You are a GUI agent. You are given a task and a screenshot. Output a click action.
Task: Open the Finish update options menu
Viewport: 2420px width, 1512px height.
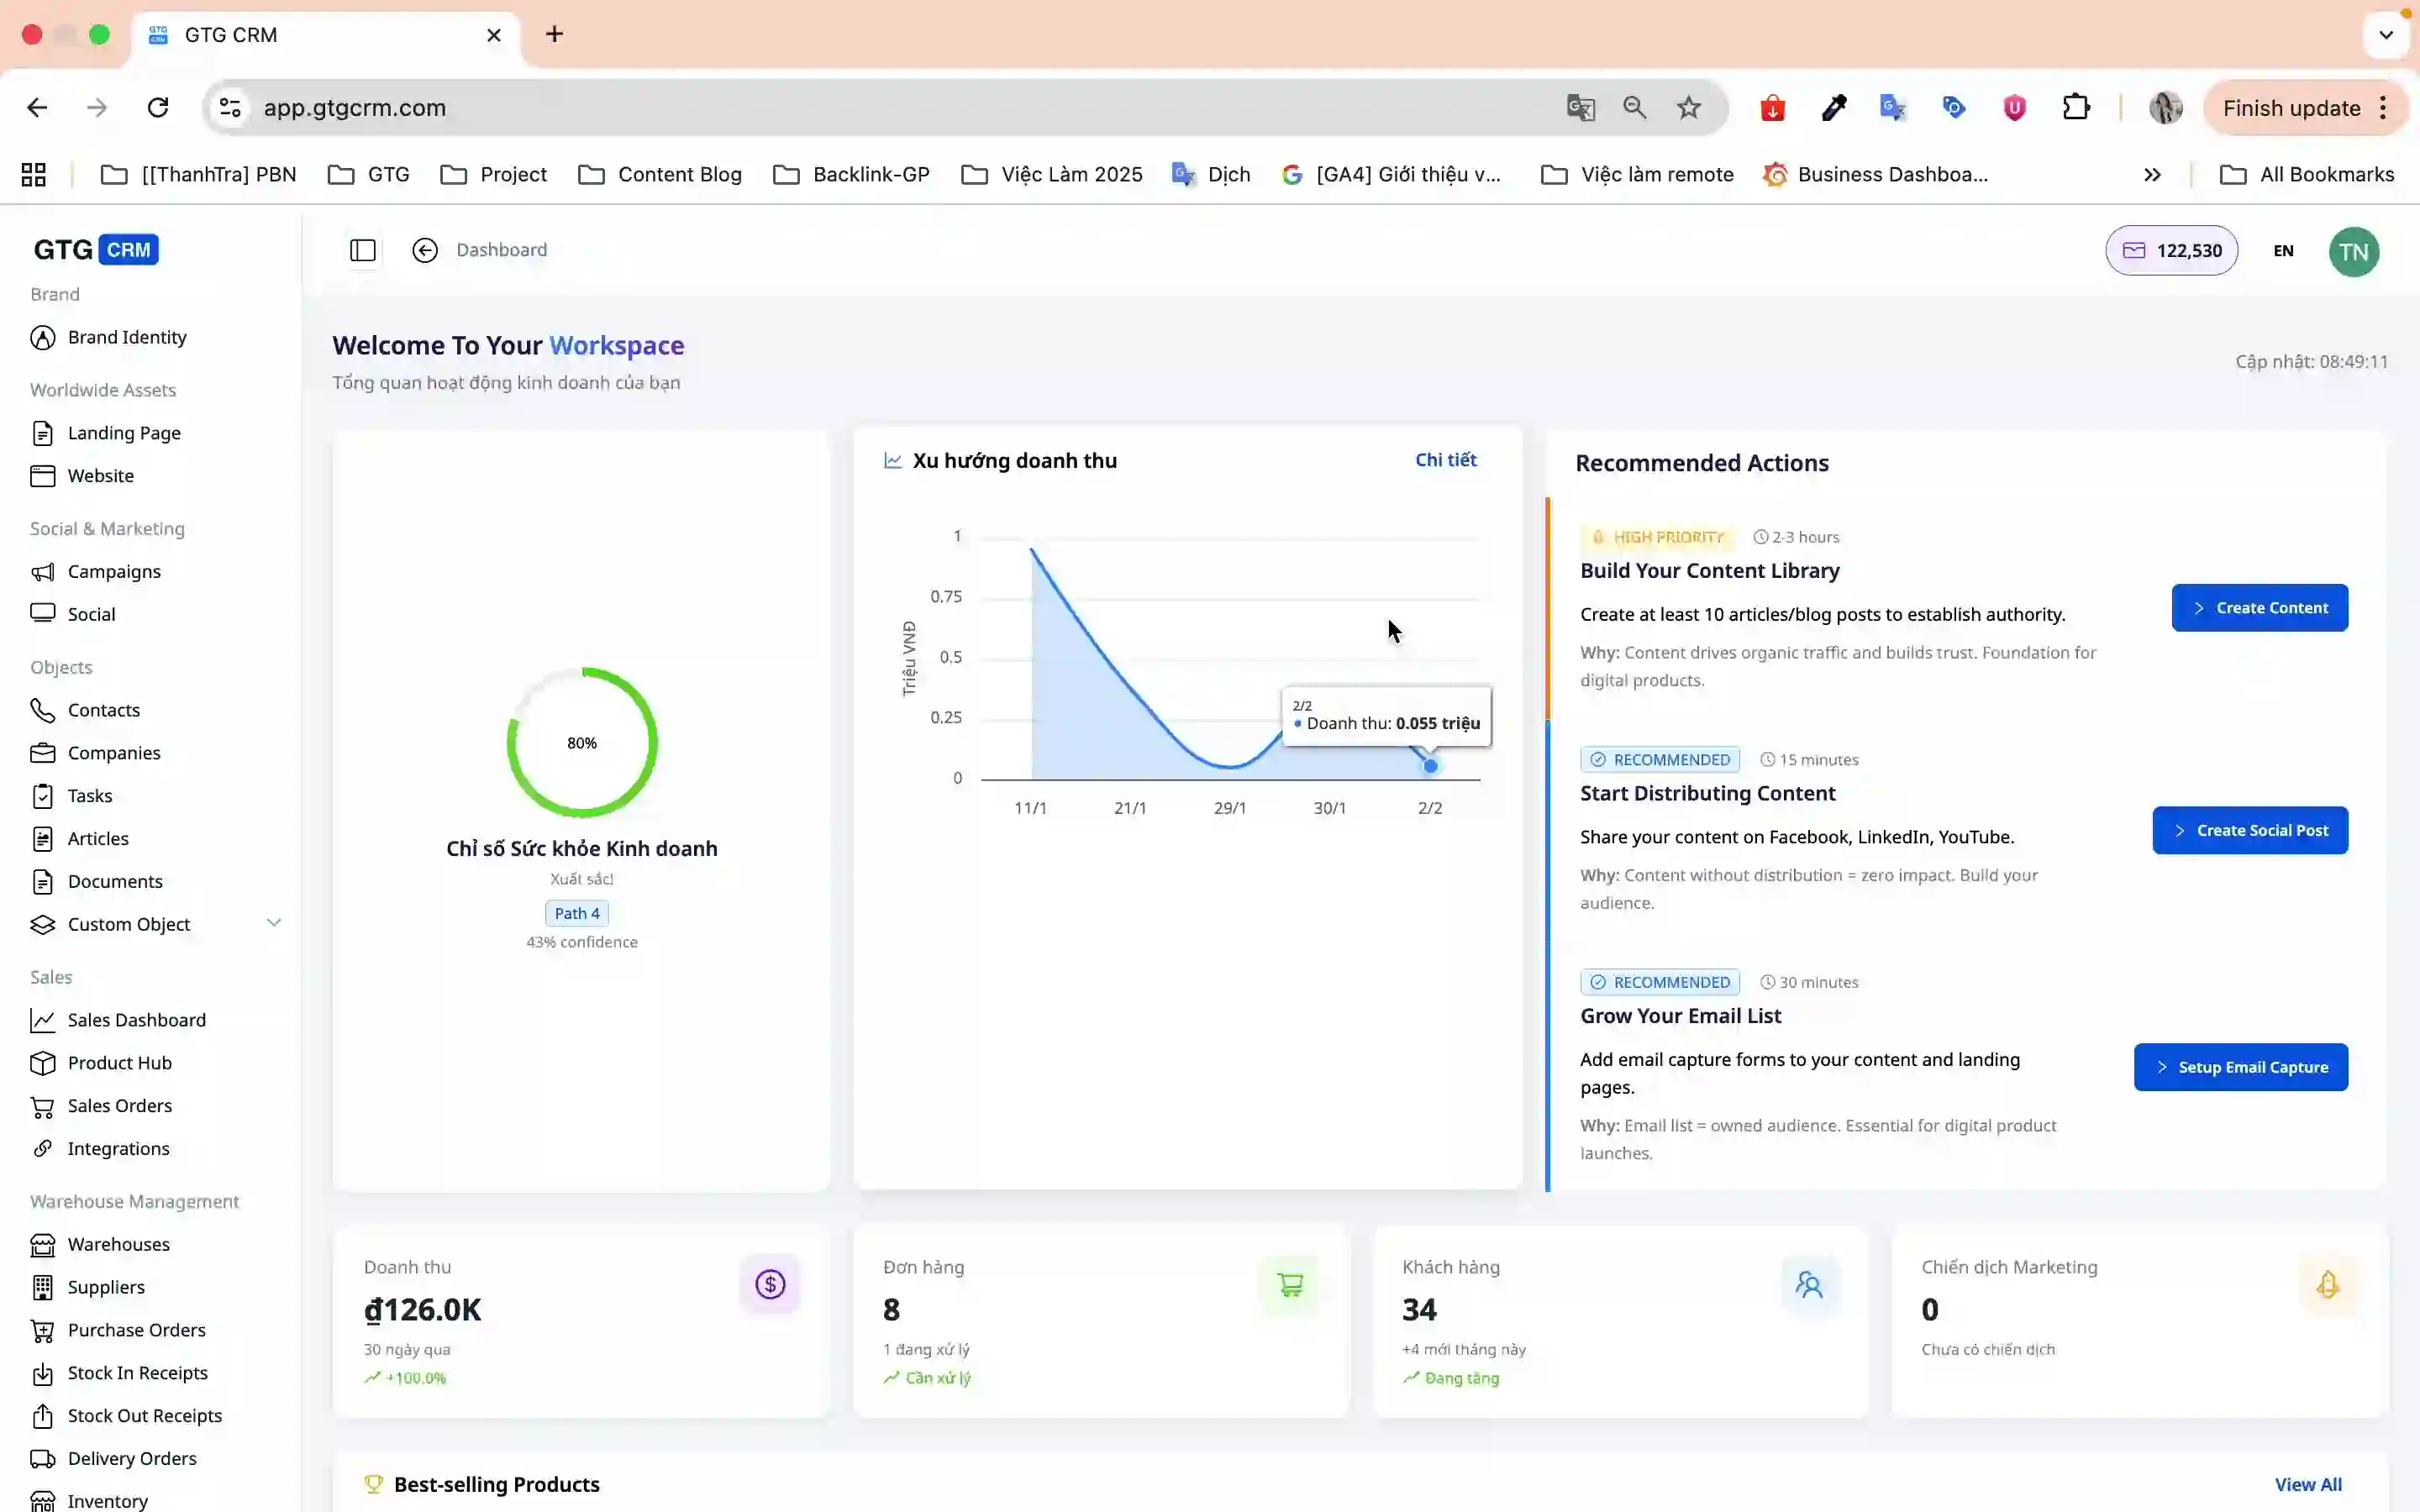(x=2383, y=107)
